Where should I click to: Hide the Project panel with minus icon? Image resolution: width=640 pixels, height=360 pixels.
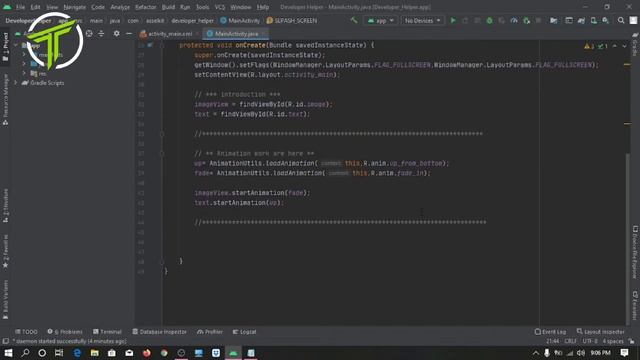[129, 33]
